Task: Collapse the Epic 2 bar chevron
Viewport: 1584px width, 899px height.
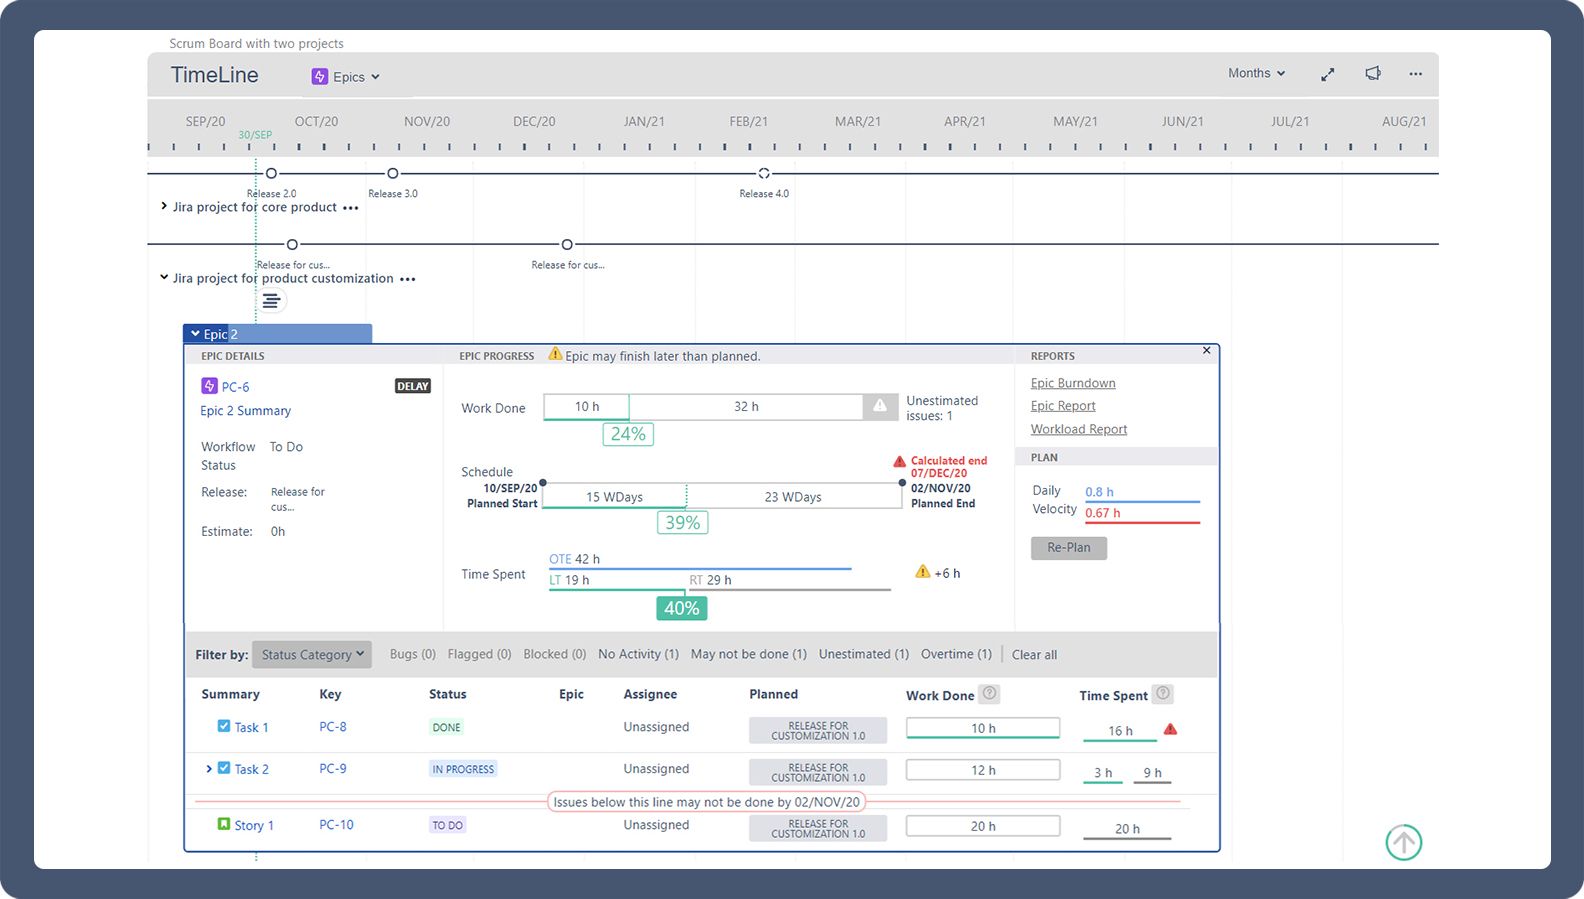Action: [195, 334]
